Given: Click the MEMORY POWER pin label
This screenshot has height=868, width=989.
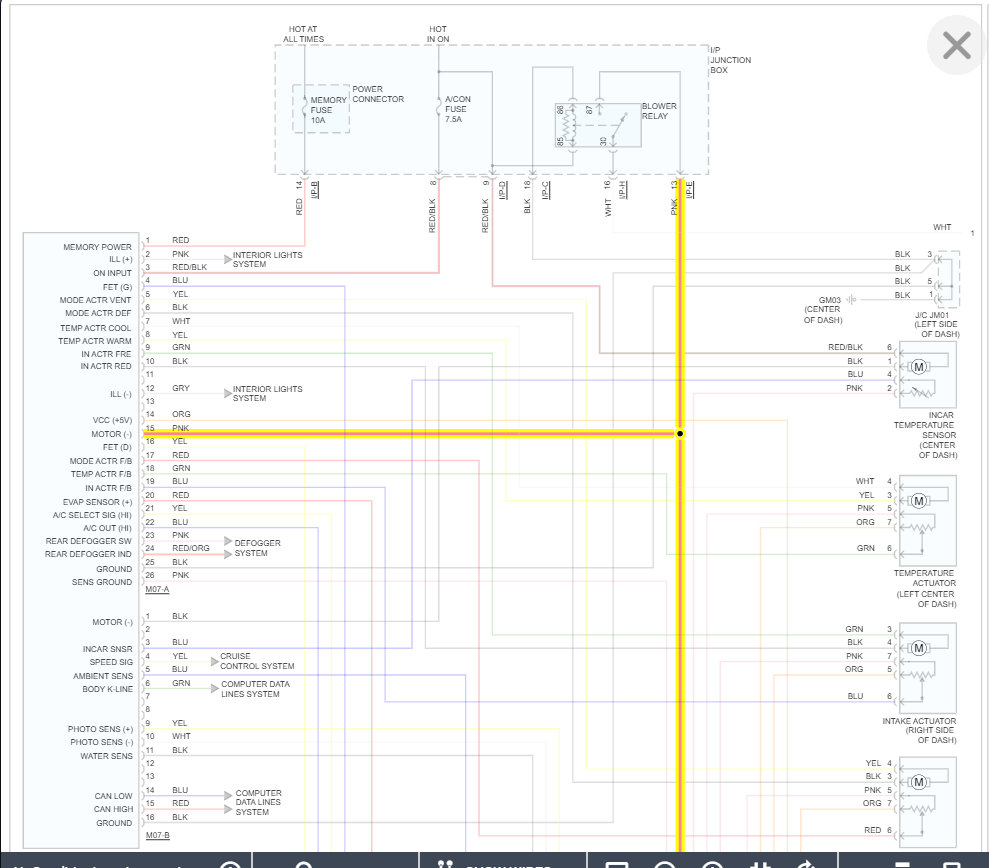Looking at the screenshot, I should coord(97,247).
